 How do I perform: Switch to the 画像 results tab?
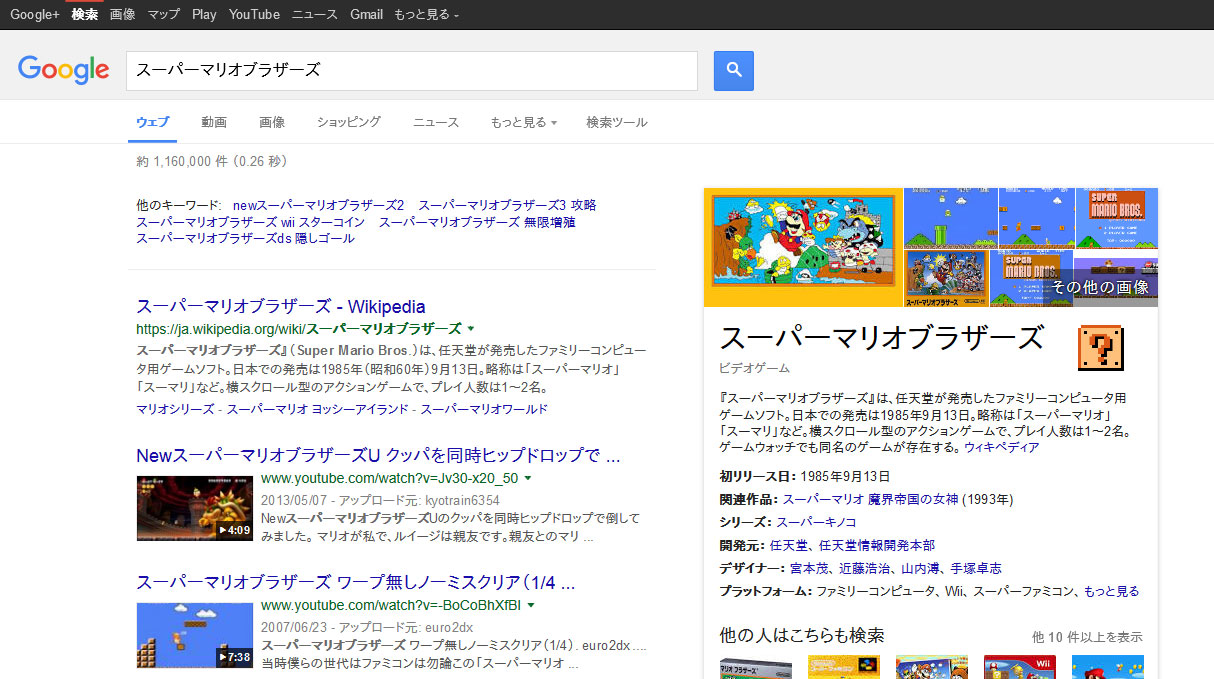tap(272, 122)
